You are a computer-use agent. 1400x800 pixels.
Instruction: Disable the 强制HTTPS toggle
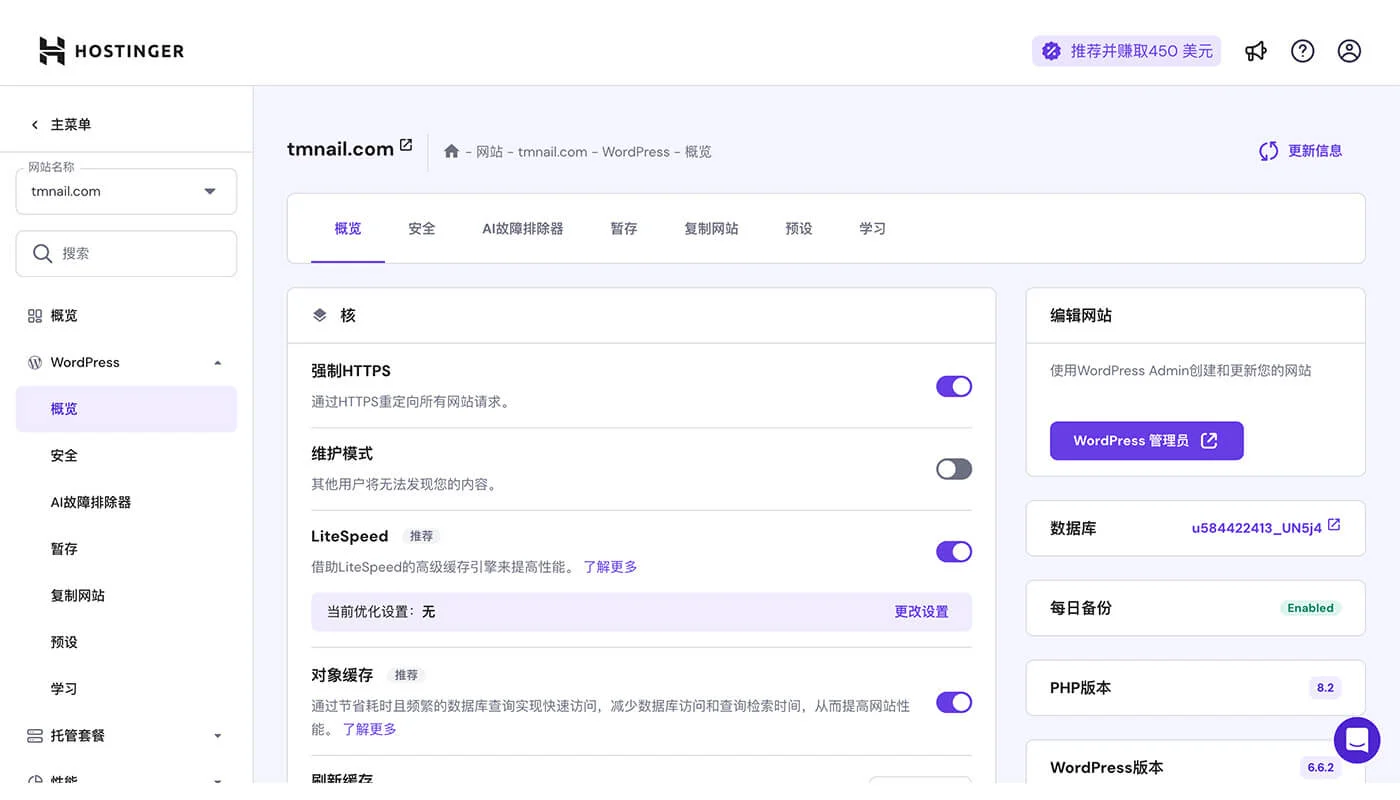[x=953, y=386]
